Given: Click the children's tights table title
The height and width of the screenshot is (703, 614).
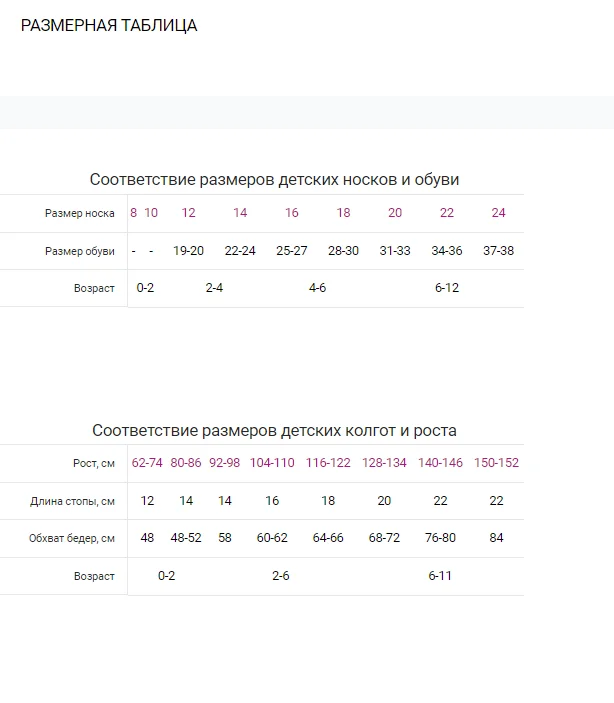Looking at the screenshot, I should [274, 430].
